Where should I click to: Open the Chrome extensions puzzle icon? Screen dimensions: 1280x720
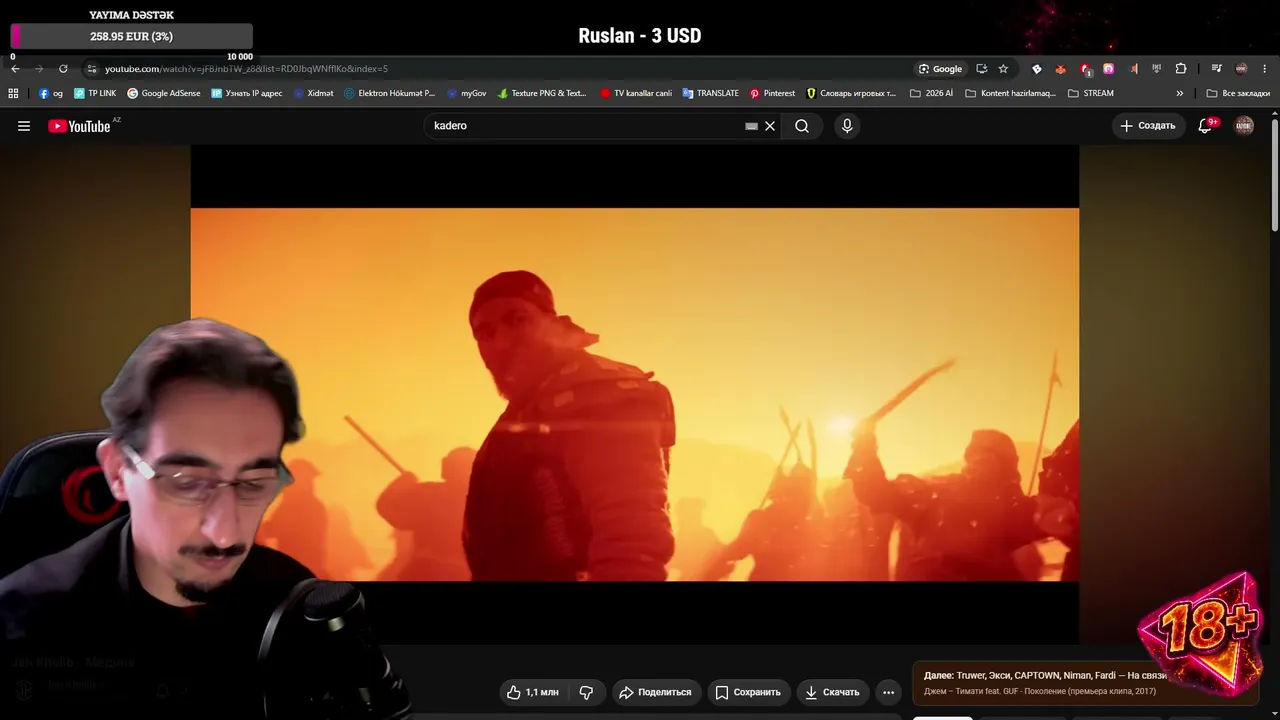[1181, 69]
